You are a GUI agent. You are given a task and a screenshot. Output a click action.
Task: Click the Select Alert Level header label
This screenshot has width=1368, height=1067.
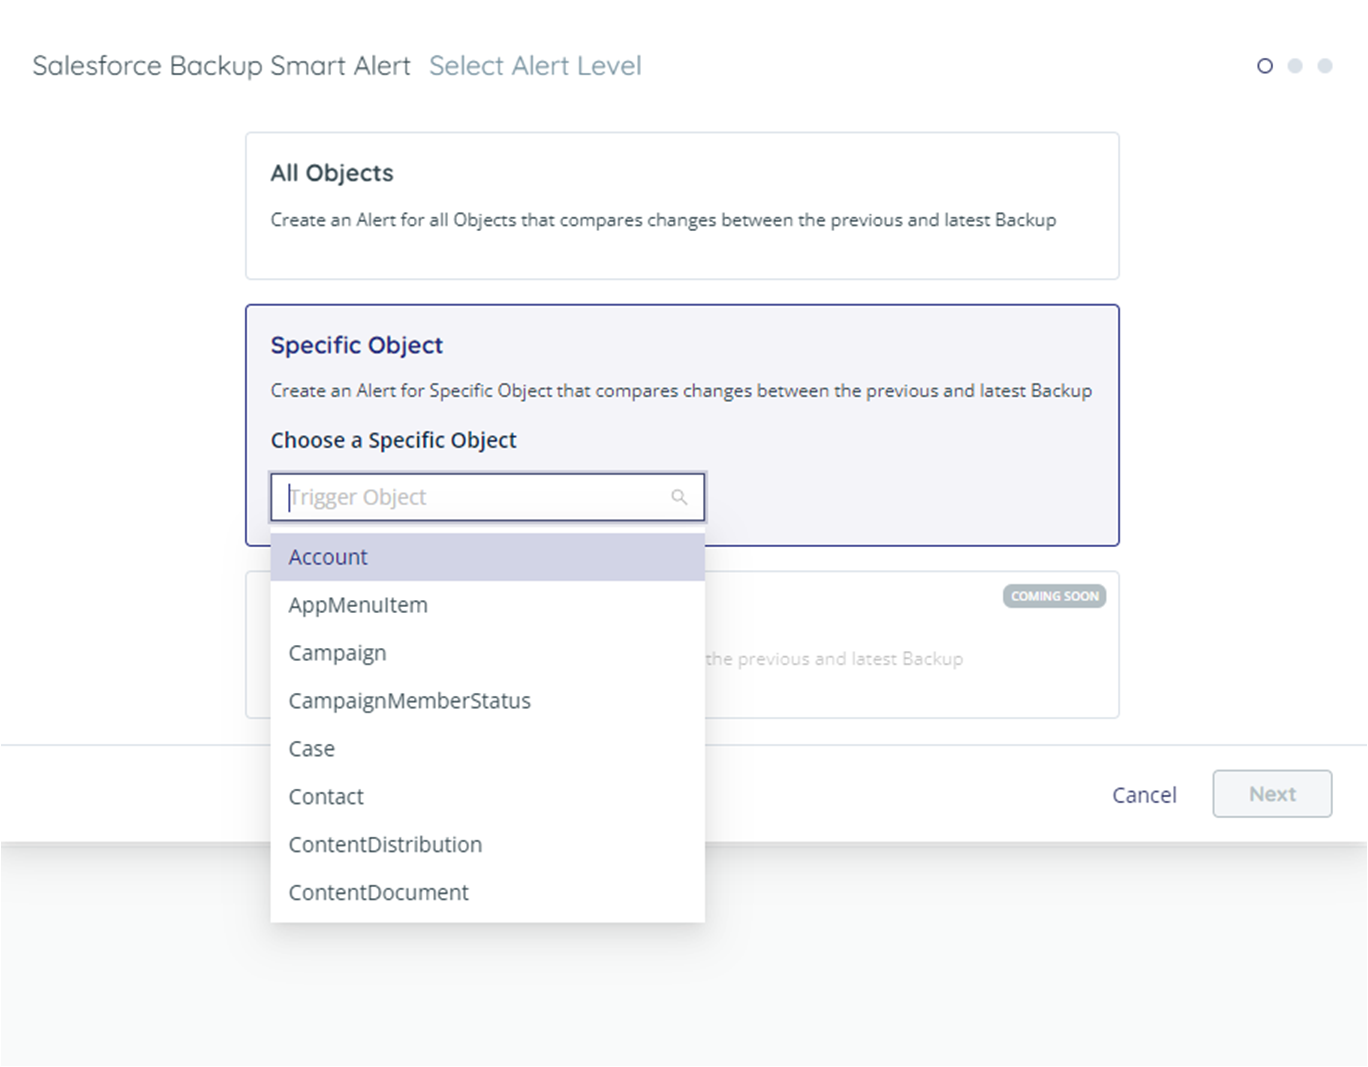(x=536, y=65)
